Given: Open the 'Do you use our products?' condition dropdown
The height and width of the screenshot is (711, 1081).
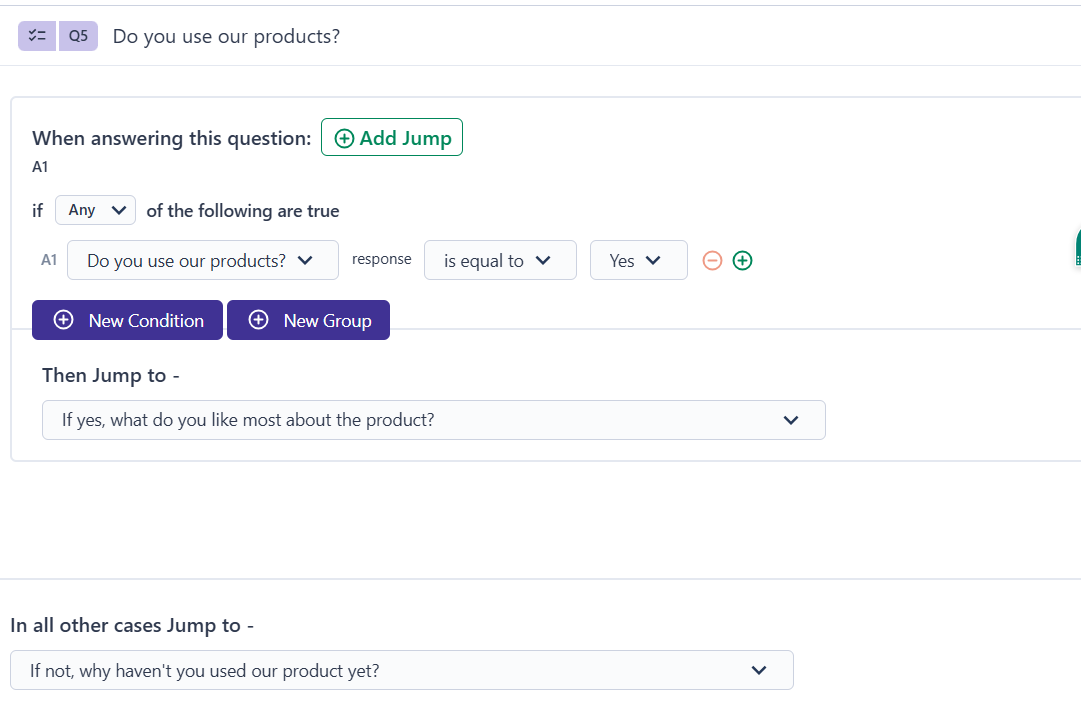Looking at the screenshot, I should point(202,260).
